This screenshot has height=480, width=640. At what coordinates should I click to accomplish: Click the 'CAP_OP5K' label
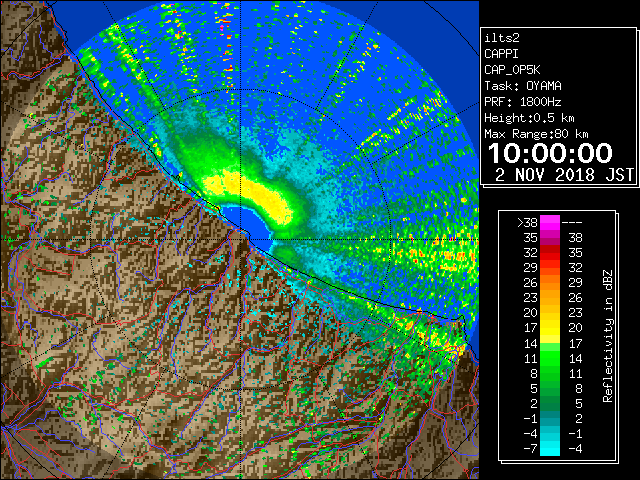(x=512, y=70)
